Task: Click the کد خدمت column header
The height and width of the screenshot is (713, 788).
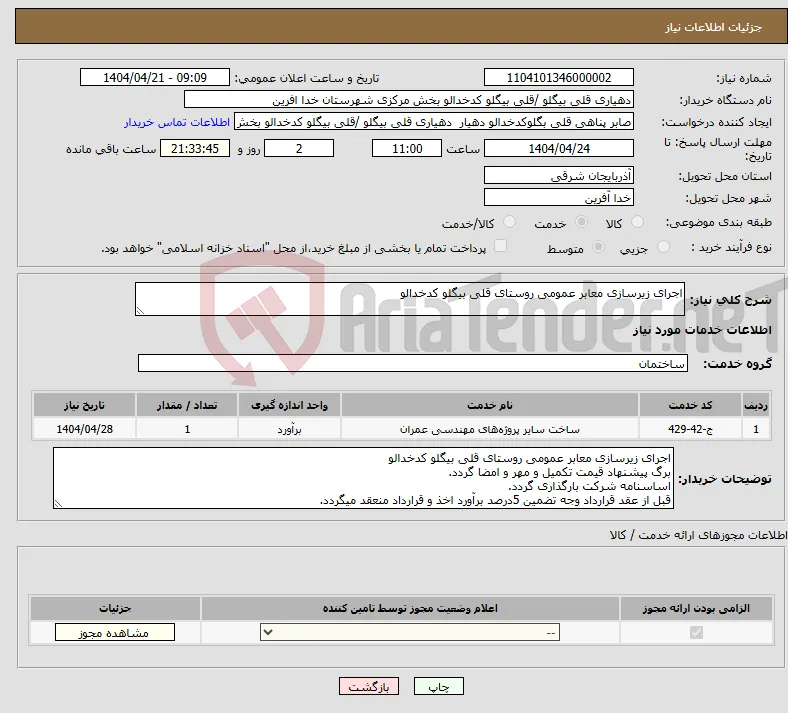Action: point(691,405)
